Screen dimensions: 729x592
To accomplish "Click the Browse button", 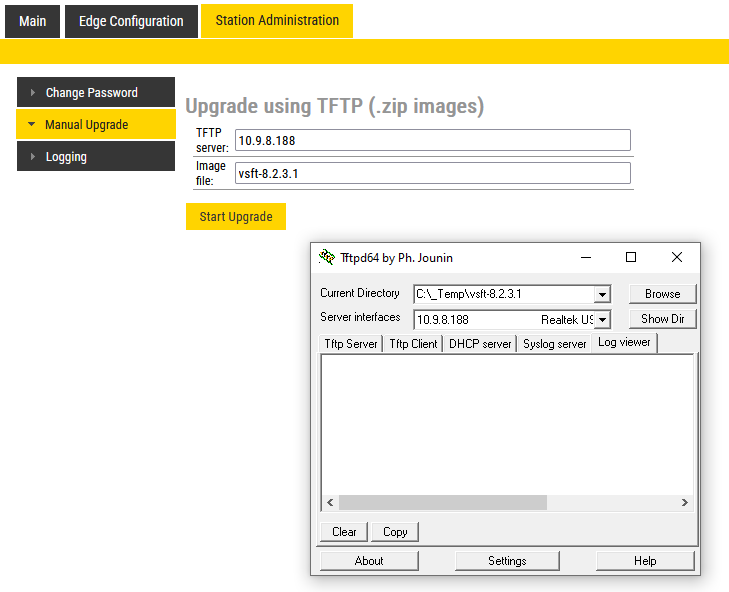I will pos(662,294).
